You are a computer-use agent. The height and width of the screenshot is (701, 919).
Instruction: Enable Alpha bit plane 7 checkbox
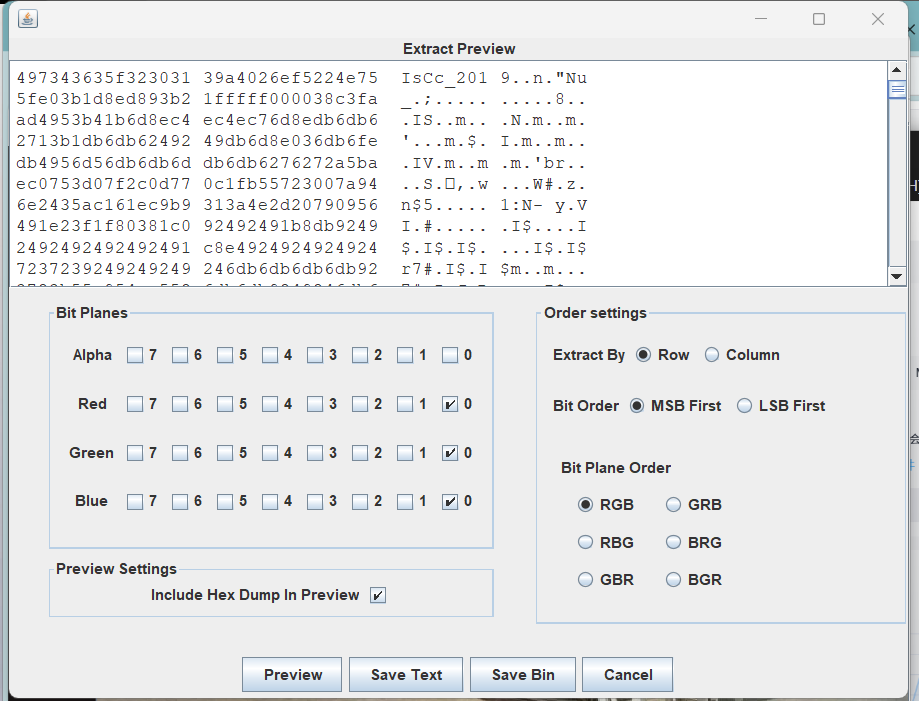pos(135,355)
